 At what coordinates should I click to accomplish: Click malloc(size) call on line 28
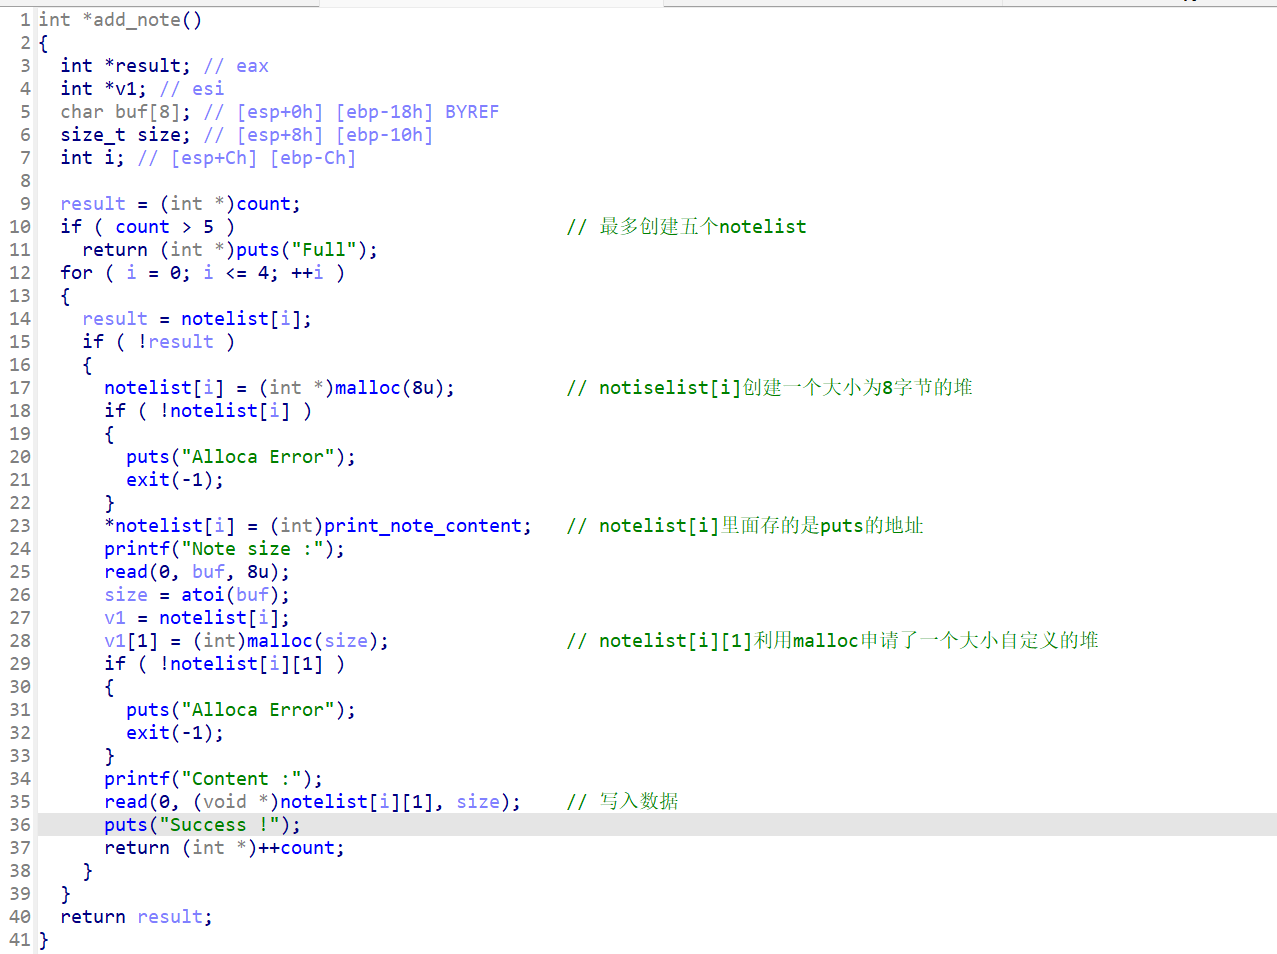click(x=279, y=641)
